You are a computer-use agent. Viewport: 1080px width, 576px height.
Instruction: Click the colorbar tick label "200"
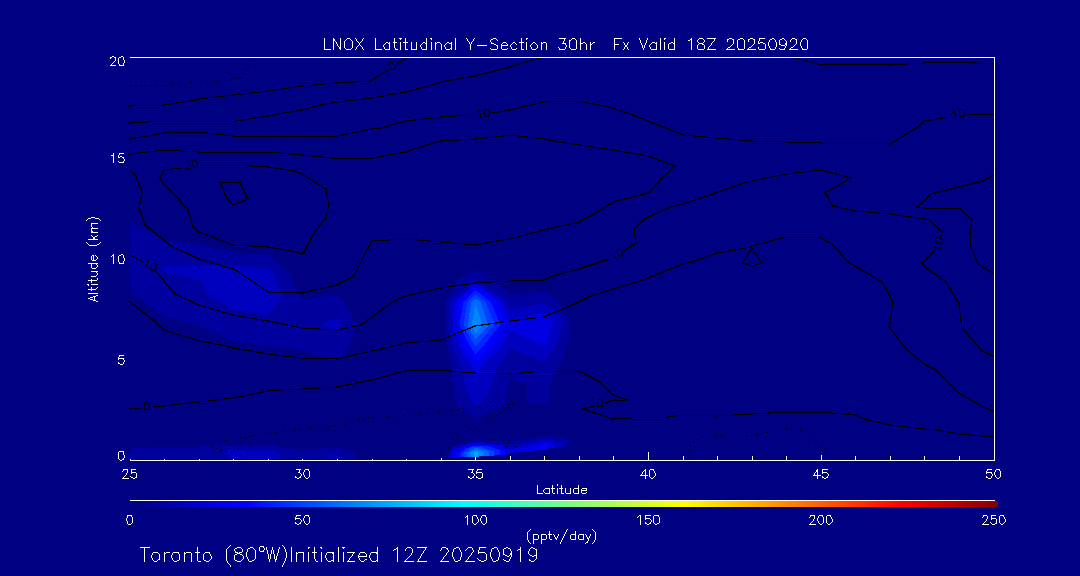coord(821,520)
